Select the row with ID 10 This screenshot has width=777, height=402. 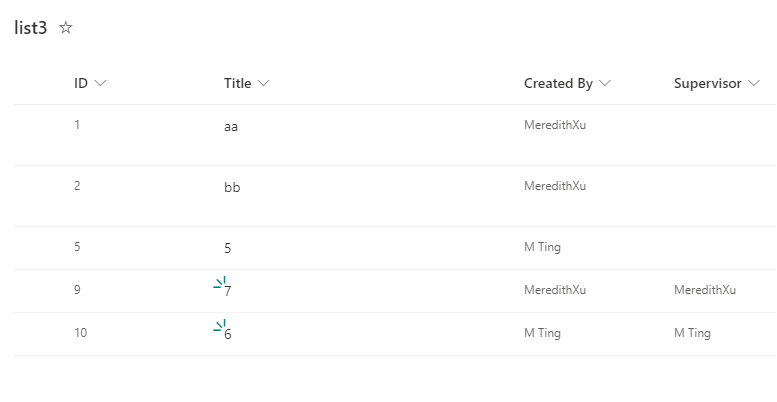(395, 334)
